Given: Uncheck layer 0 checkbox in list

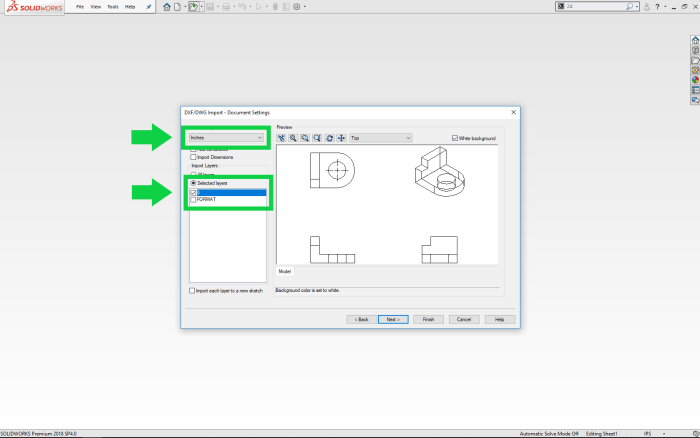Looking at the screenshot, I should [193, 192].
